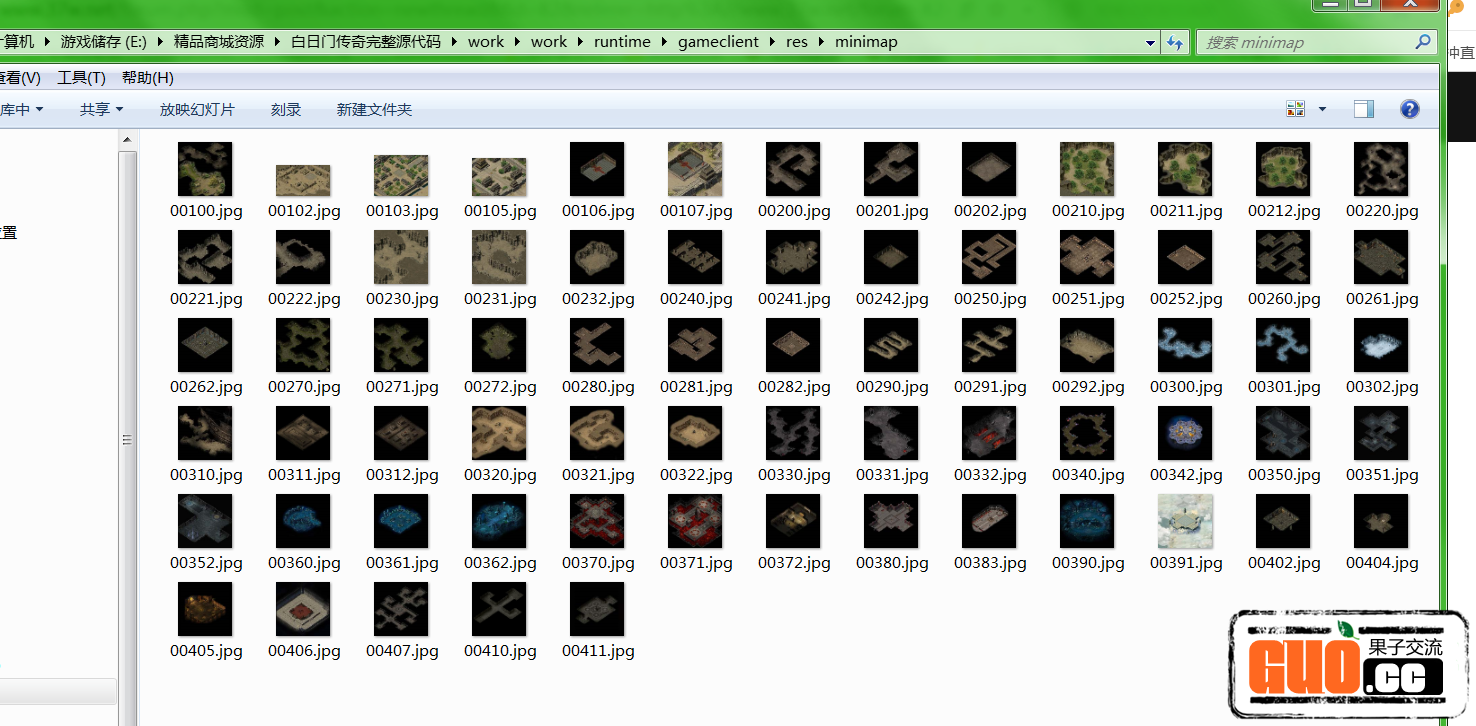Open the 工具(T) menu
The width and height of the screenshot is (1476, 726).
[81, 77]
